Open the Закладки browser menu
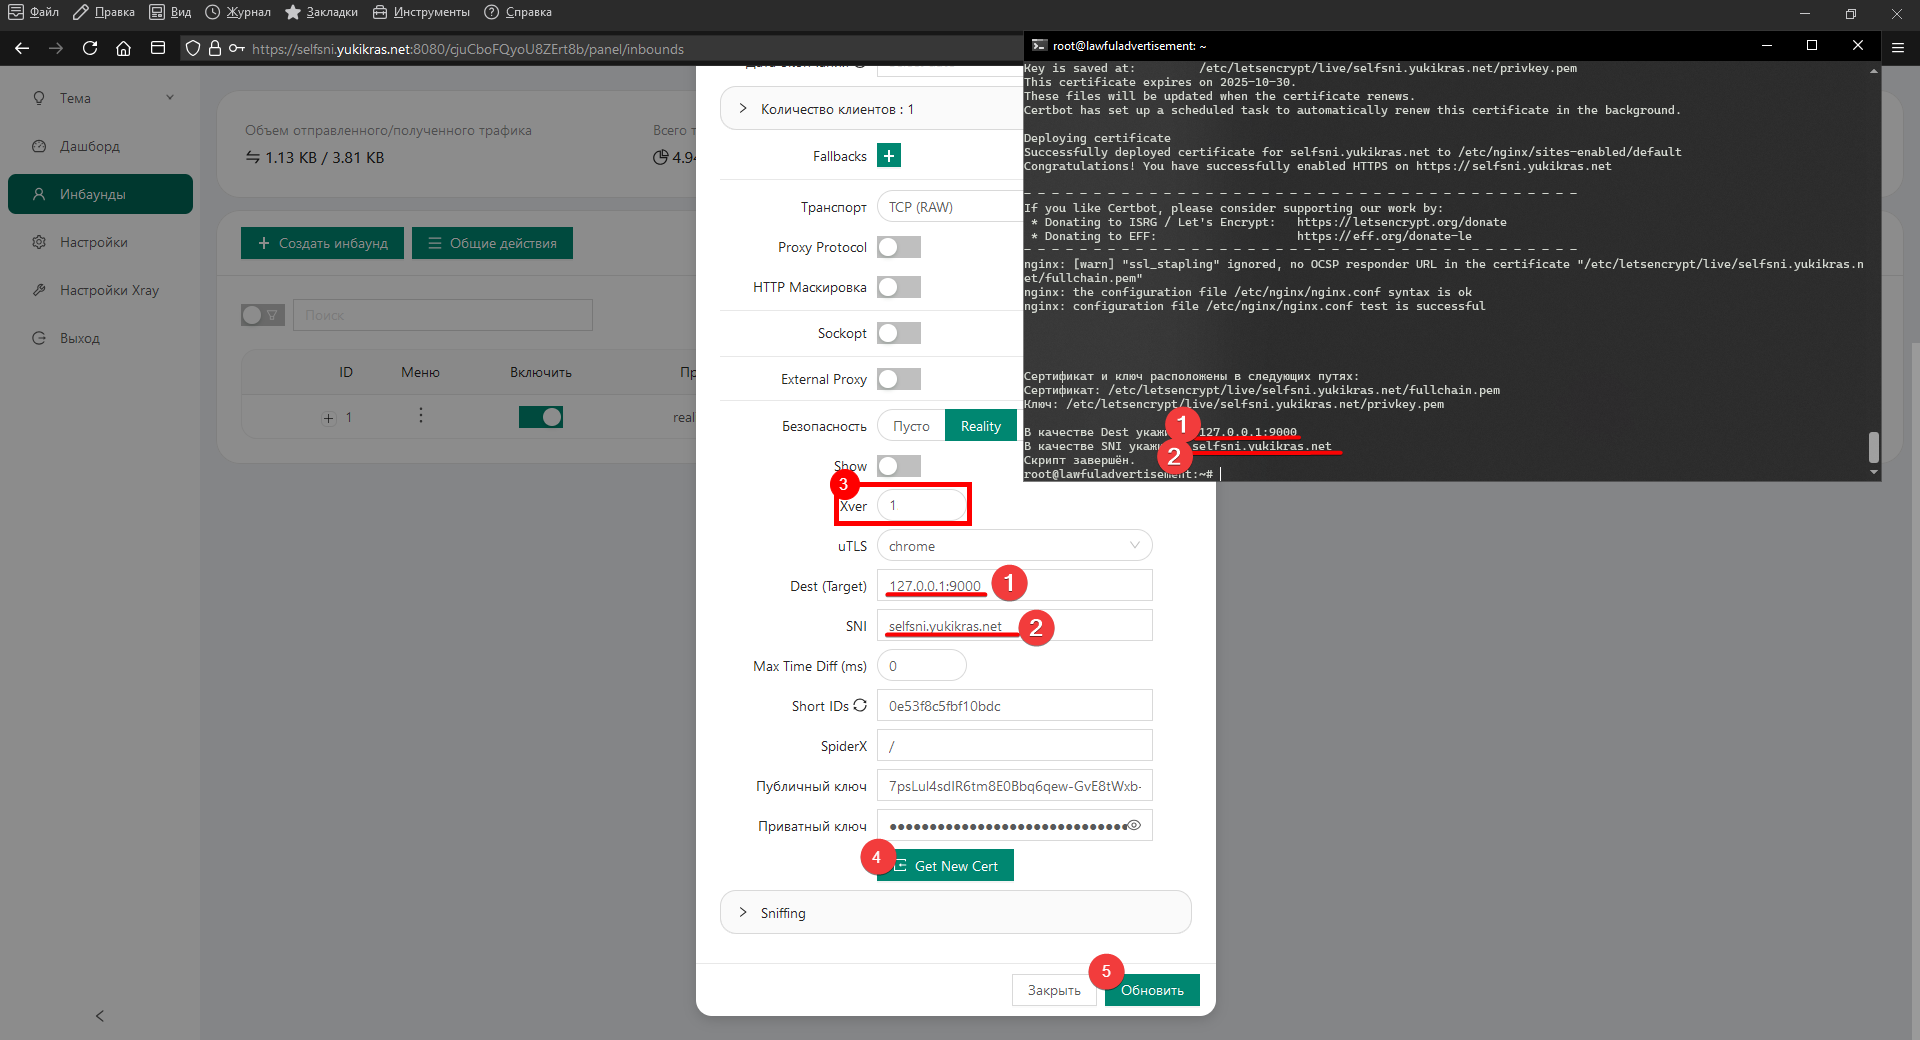The height and width of the screenshot is (1040, 1920). coord(321,12)
